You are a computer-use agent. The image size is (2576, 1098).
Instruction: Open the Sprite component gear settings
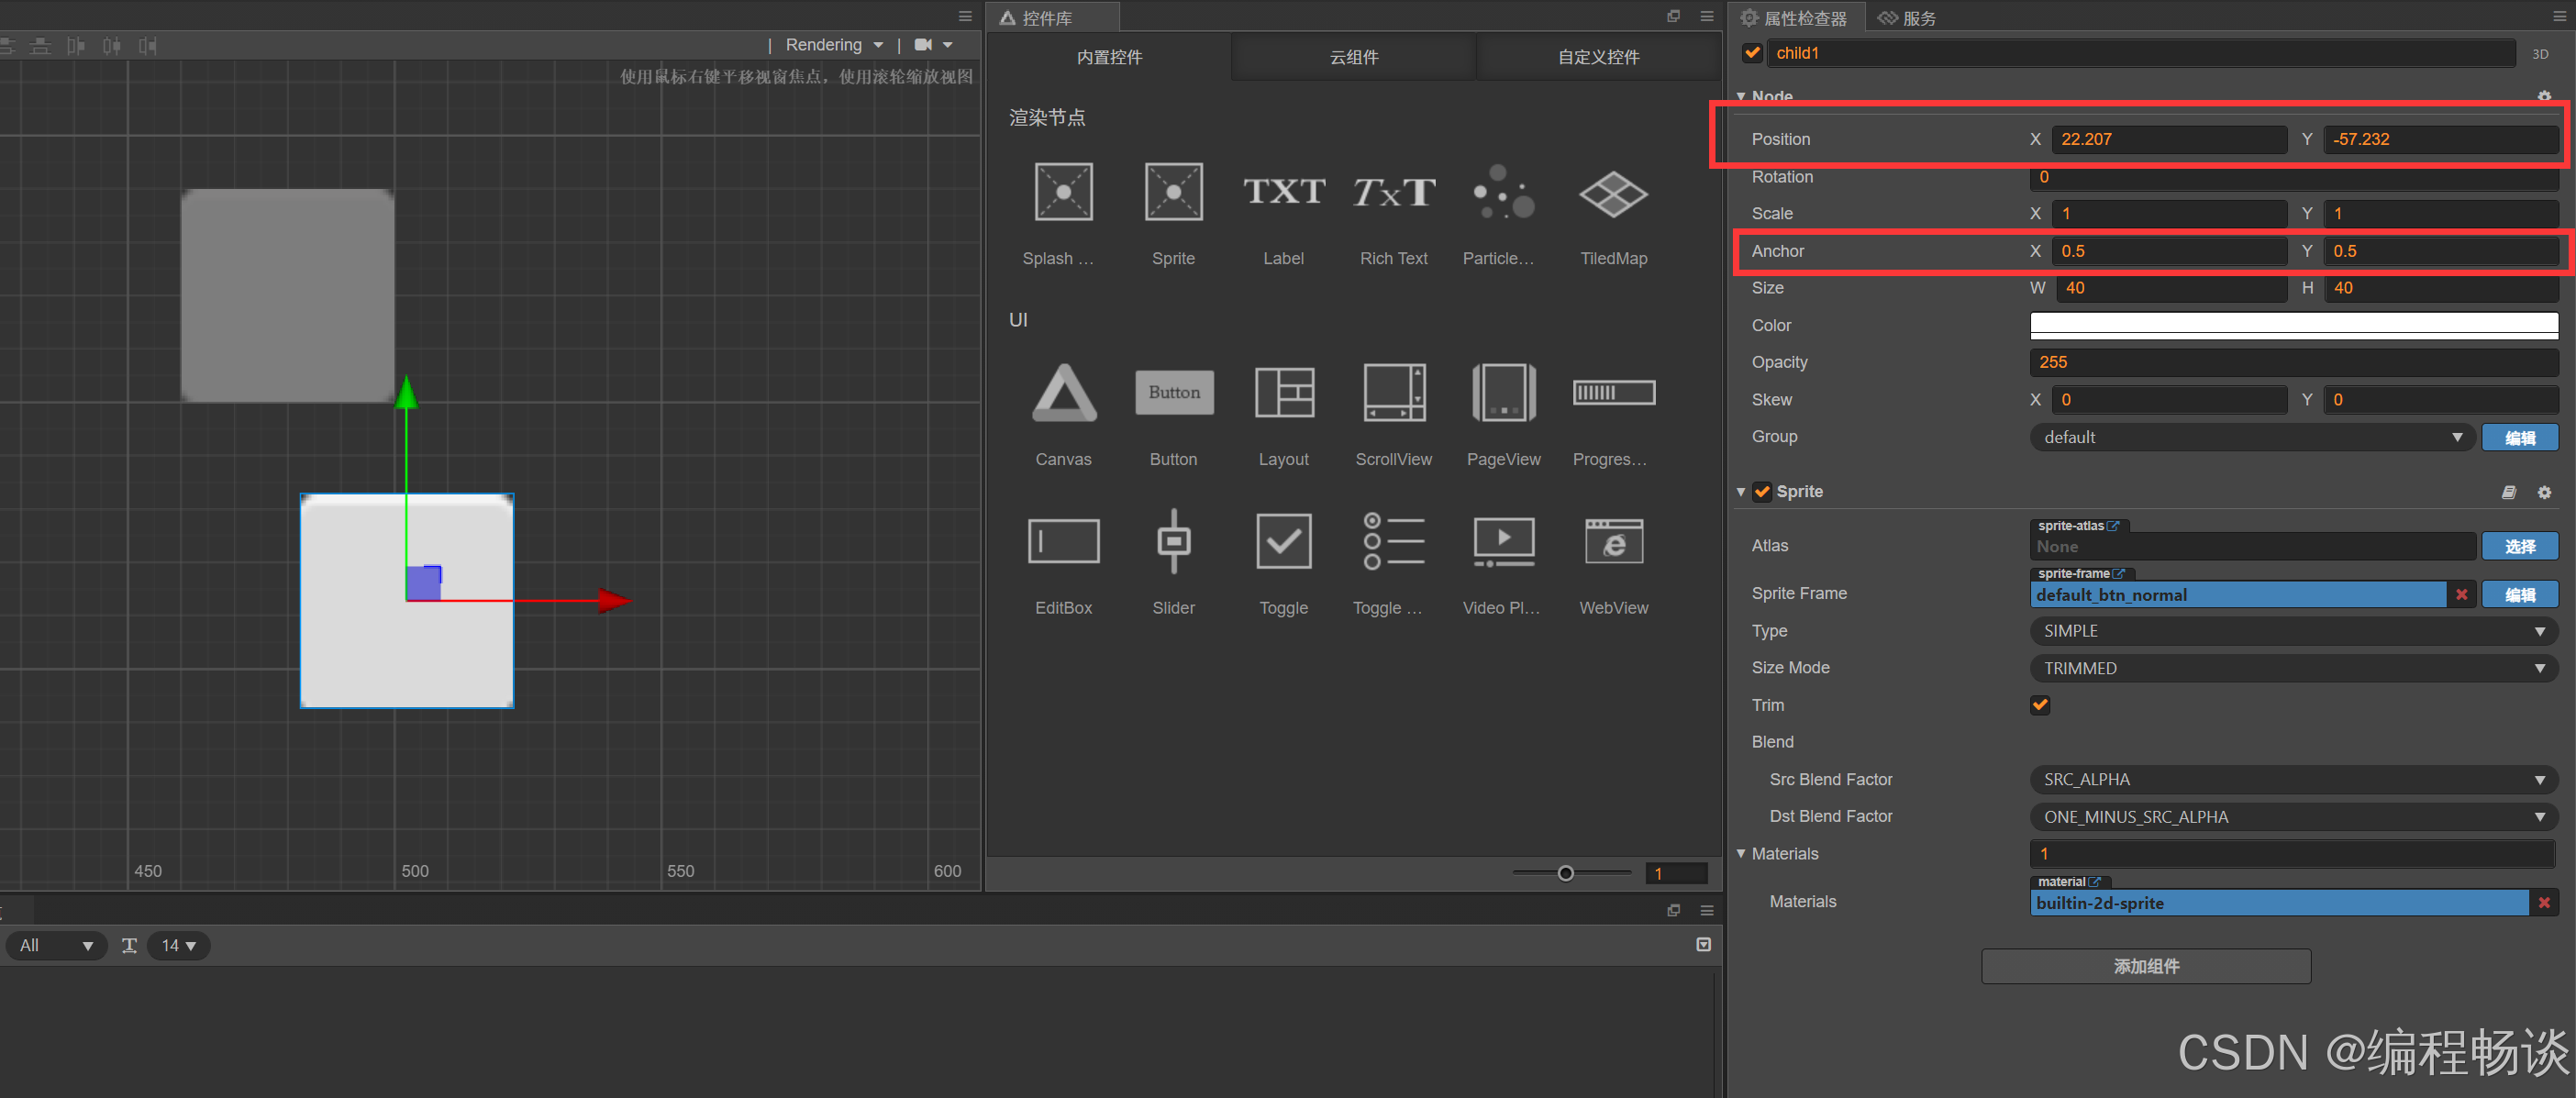click(2544, 492)
